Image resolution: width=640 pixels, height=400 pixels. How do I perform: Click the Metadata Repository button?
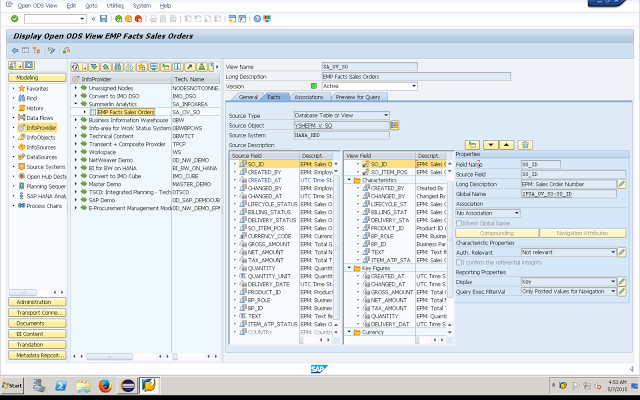[37, 355]
